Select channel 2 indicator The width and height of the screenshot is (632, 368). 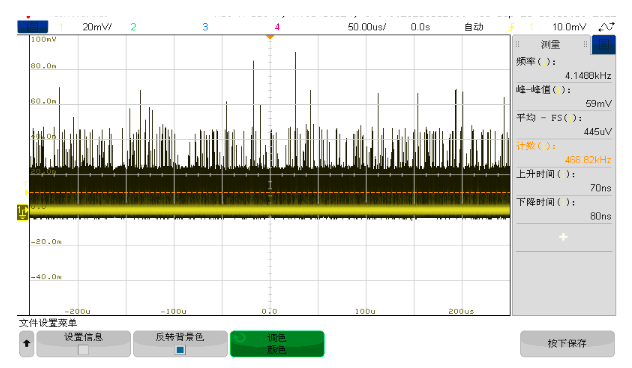(133, 27)
